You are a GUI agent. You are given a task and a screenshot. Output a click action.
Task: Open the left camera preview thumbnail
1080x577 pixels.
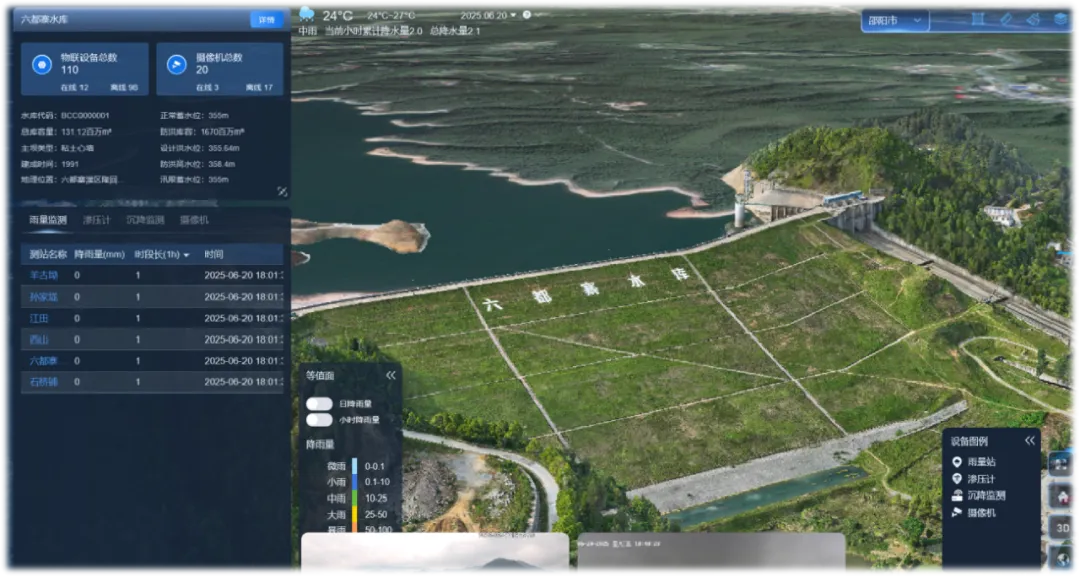pos(434,555)
